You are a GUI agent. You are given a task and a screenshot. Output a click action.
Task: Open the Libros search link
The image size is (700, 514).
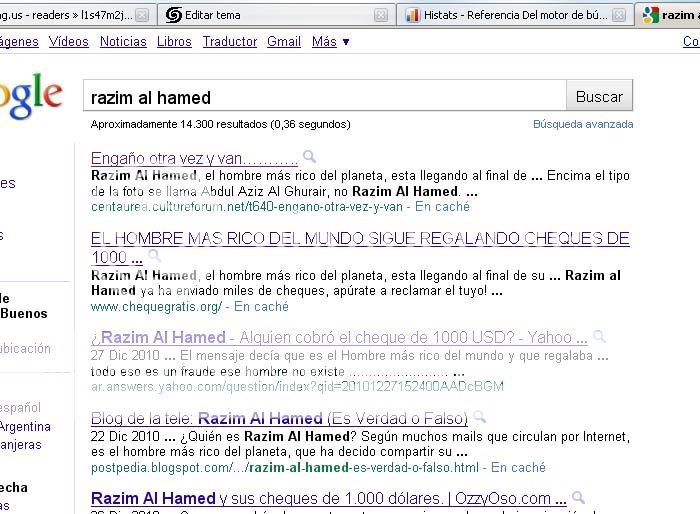coord(174,42)
